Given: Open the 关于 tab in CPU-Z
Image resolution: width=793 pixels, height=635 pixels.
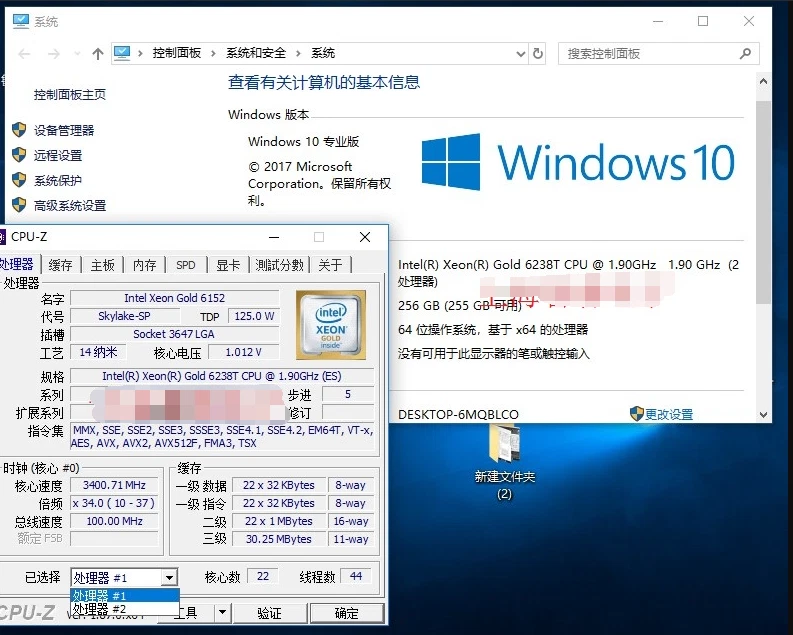Looking at the screenshot, I should (x=331, y=265).
